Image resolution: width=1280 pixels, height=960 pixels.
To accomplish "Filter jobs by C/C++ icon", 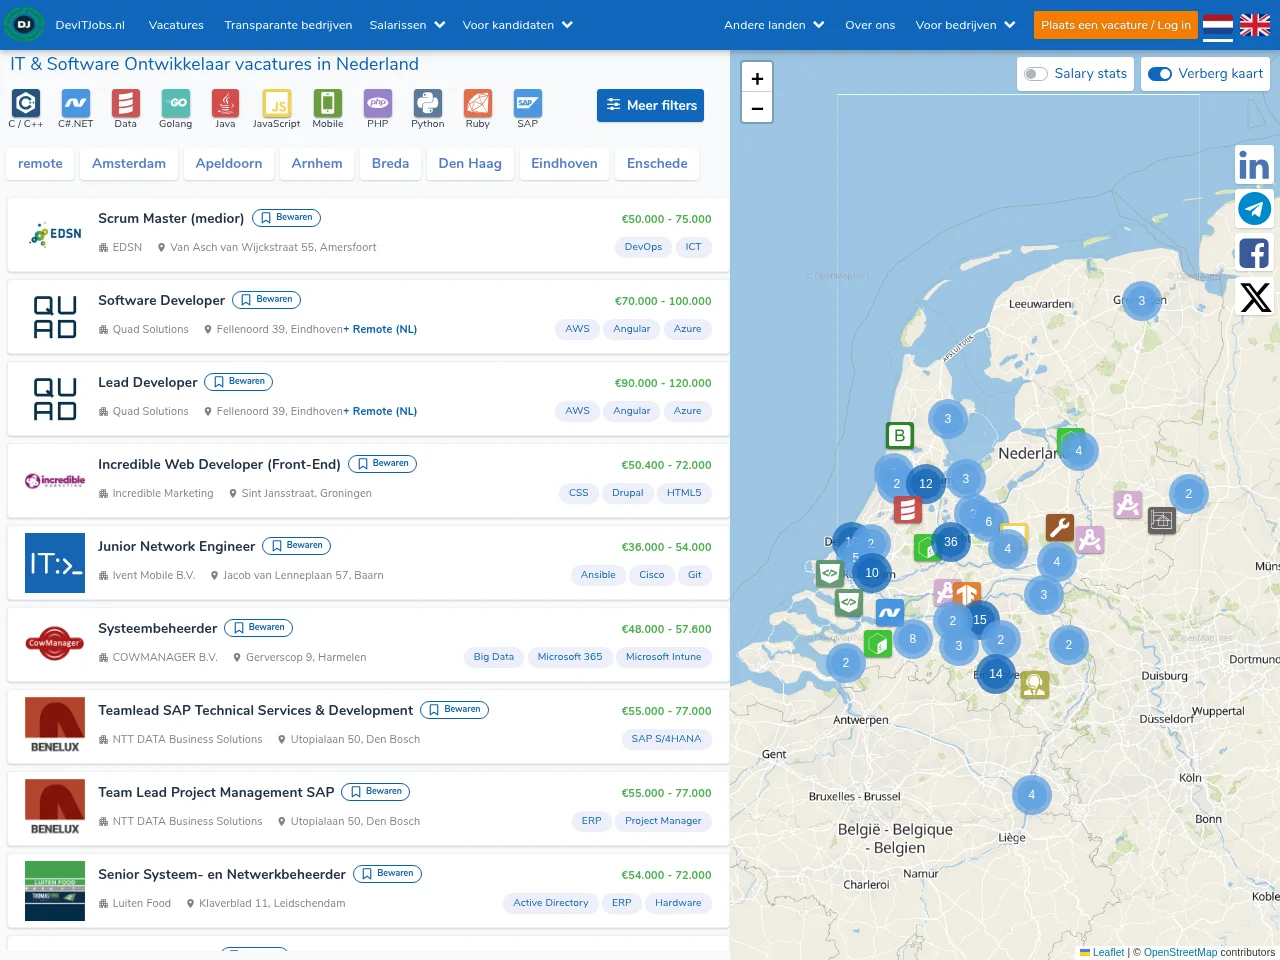I will (25, 103).
